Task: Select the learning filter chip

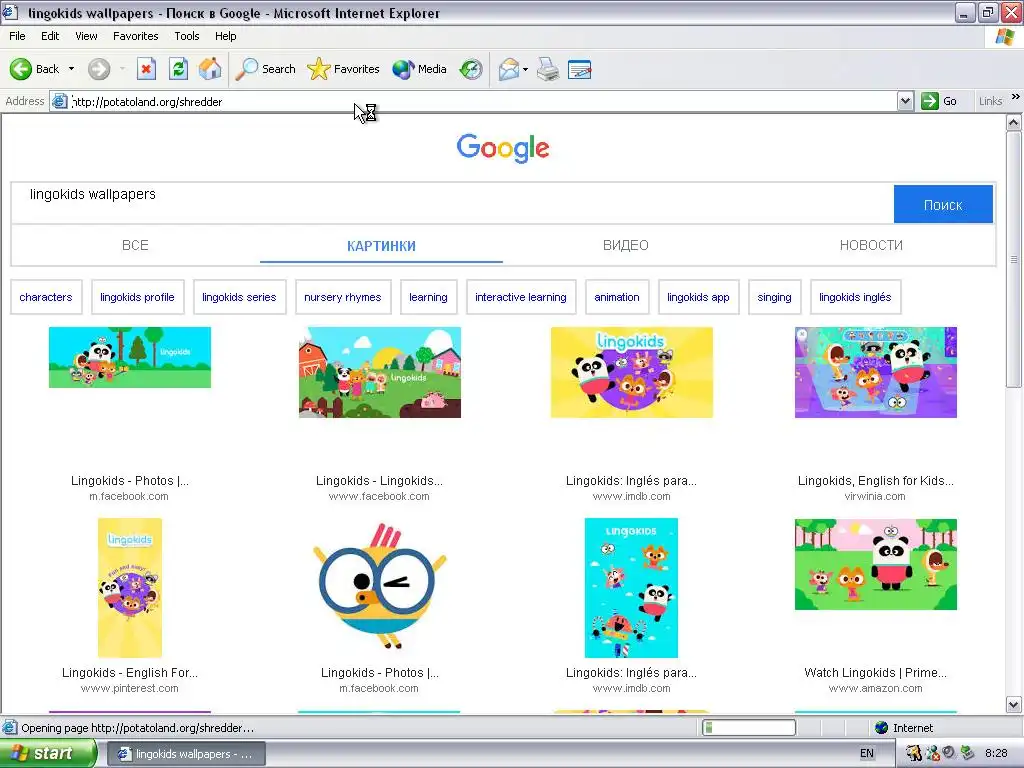Action: point(428,297)
